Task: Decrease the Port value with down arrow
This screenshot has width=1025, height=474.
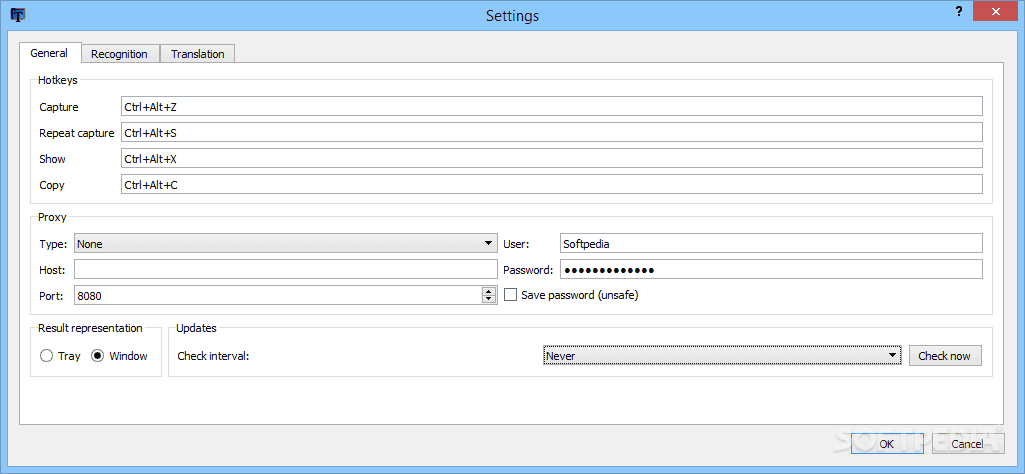Action: (x=489, y=299)
